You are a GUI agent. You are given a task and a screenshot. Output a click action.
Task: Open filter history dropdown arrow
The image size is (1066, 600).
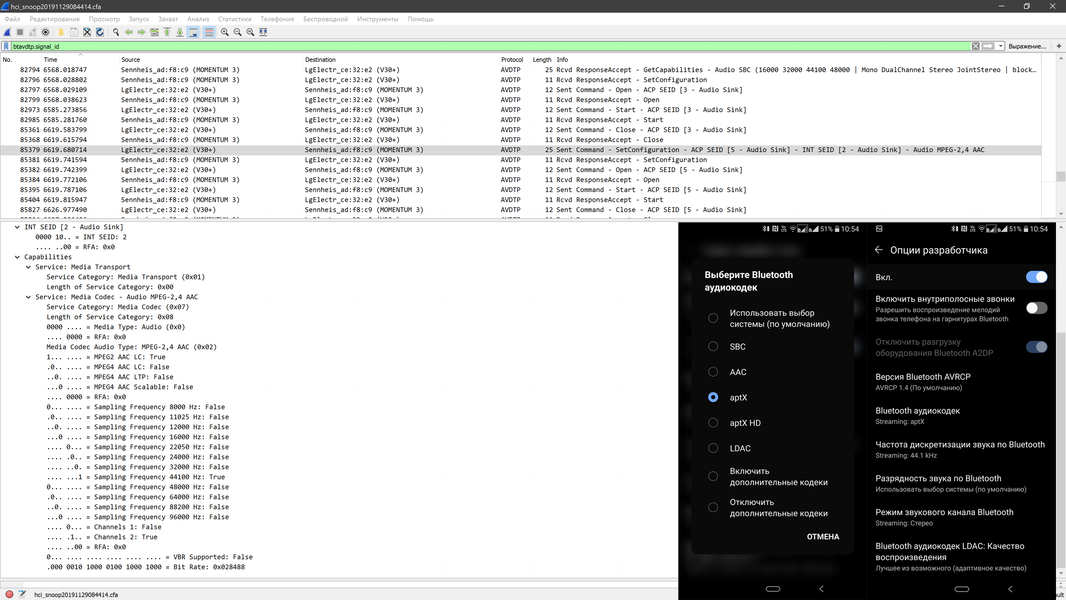1000,46
